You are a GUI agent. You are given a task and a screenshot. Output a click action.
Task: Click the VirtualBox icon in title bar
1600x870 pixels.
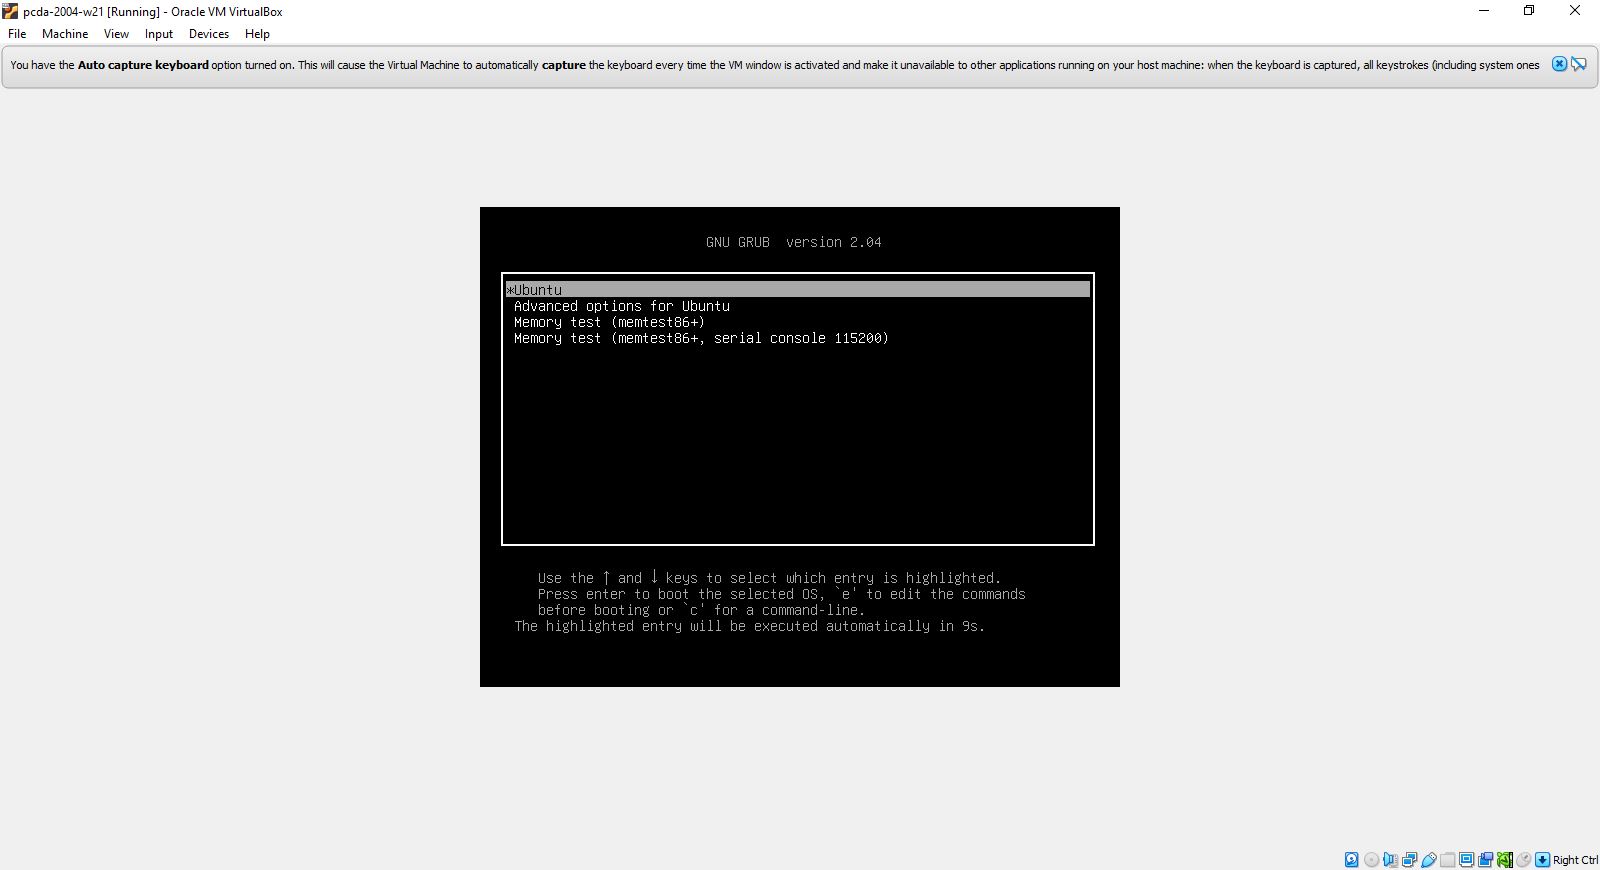tap(10, 11)
